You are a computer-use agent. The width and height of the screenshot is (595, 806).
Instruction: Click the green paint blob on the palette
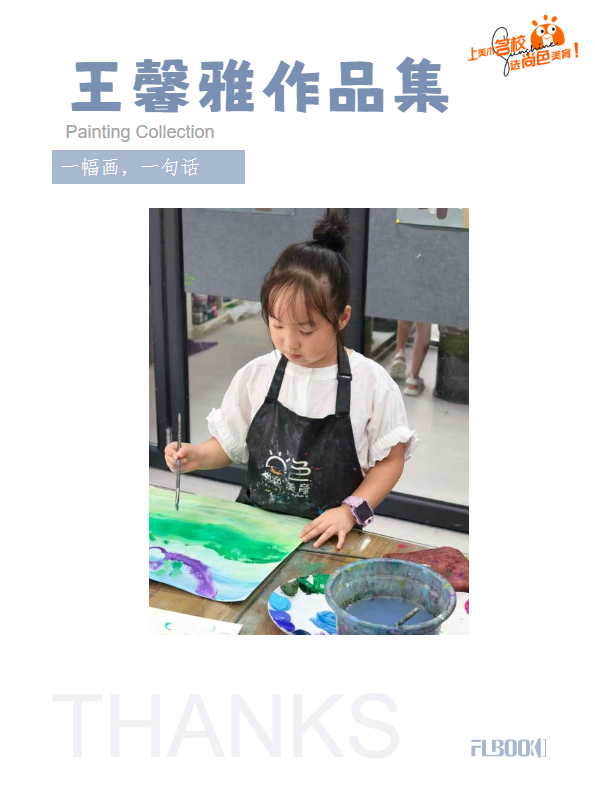point(306,585)
